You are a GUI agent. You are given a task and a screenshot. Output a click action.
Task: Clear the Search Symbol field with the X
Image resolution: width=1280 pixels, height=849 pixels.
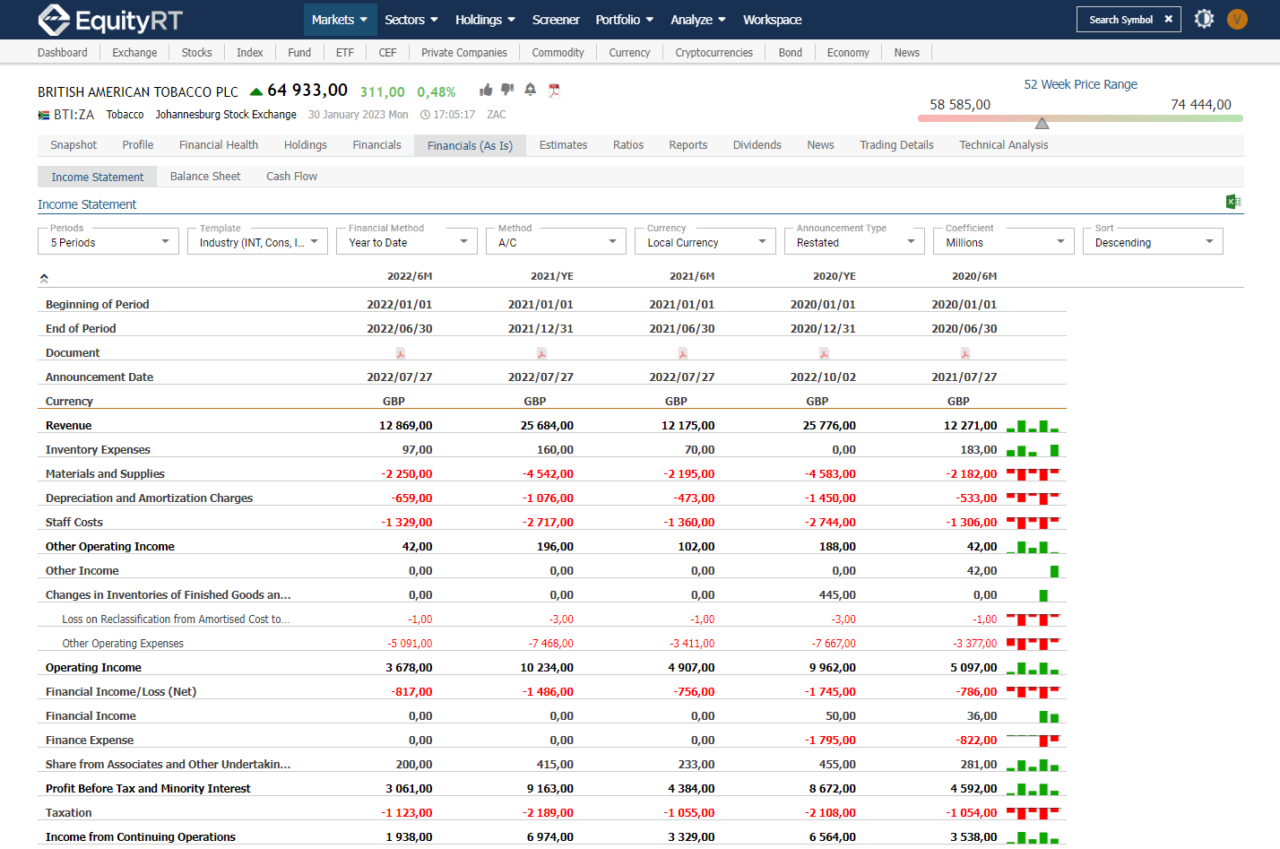[x=1167, y=18]
